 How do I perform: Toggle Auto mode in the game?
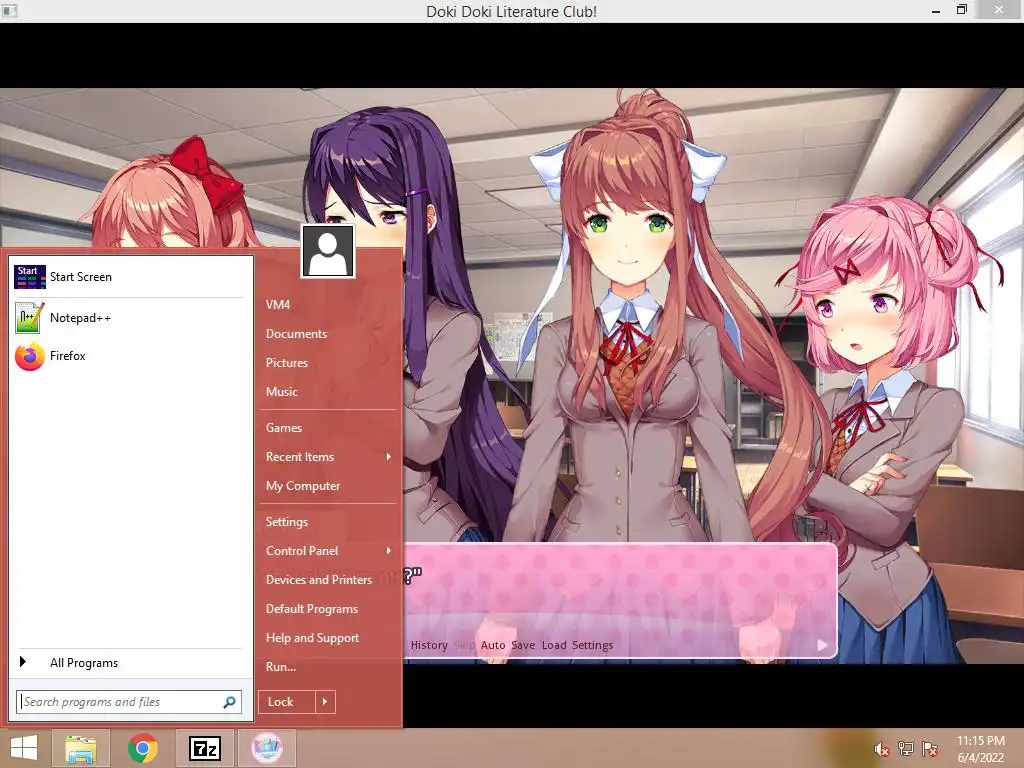(x=493, y=645)
